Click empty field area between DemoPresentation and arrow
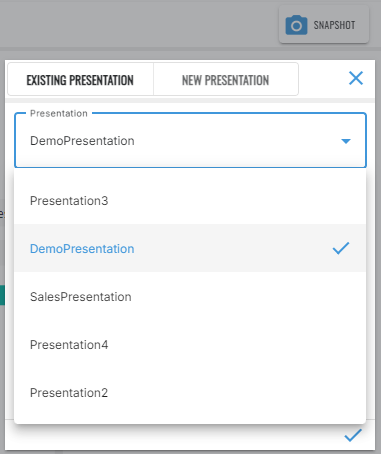Screen dimensions: 381x454 pos(237,141)
